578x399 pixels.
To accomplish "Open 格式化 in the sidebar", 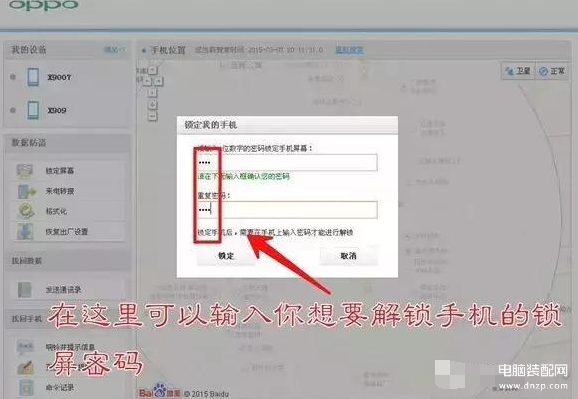I will coord(68,211).
